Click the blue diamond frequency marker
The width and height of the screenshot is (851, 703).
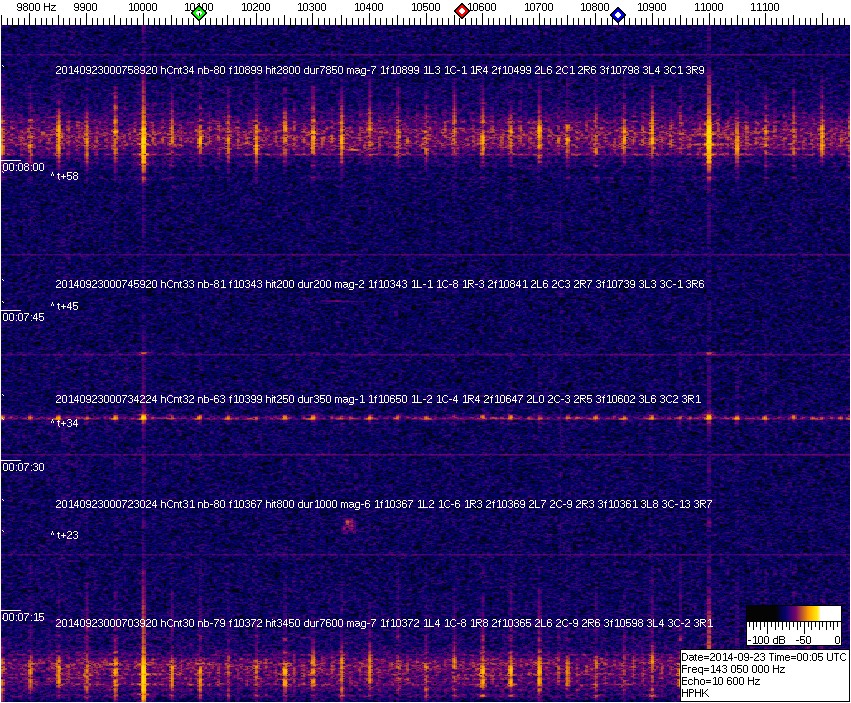click(618, 15)
